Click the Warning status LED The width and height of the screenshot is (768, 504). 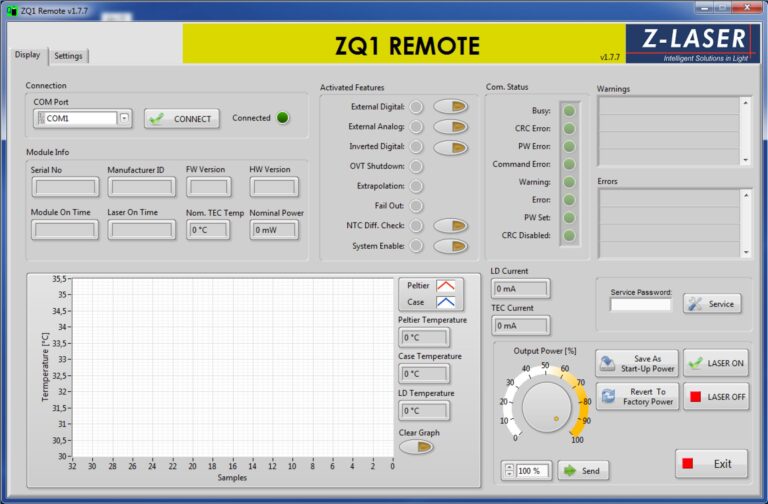(569, 182)
